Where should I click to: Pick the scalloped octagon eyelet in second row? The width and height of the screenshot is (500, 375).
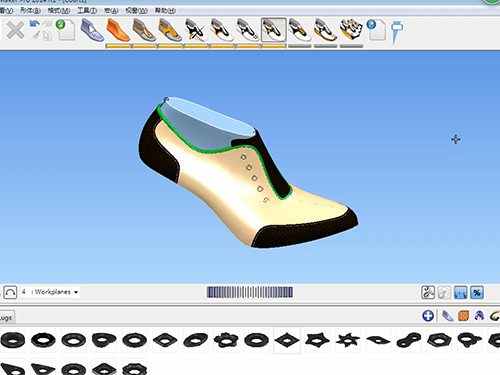(x=135, y=369)
